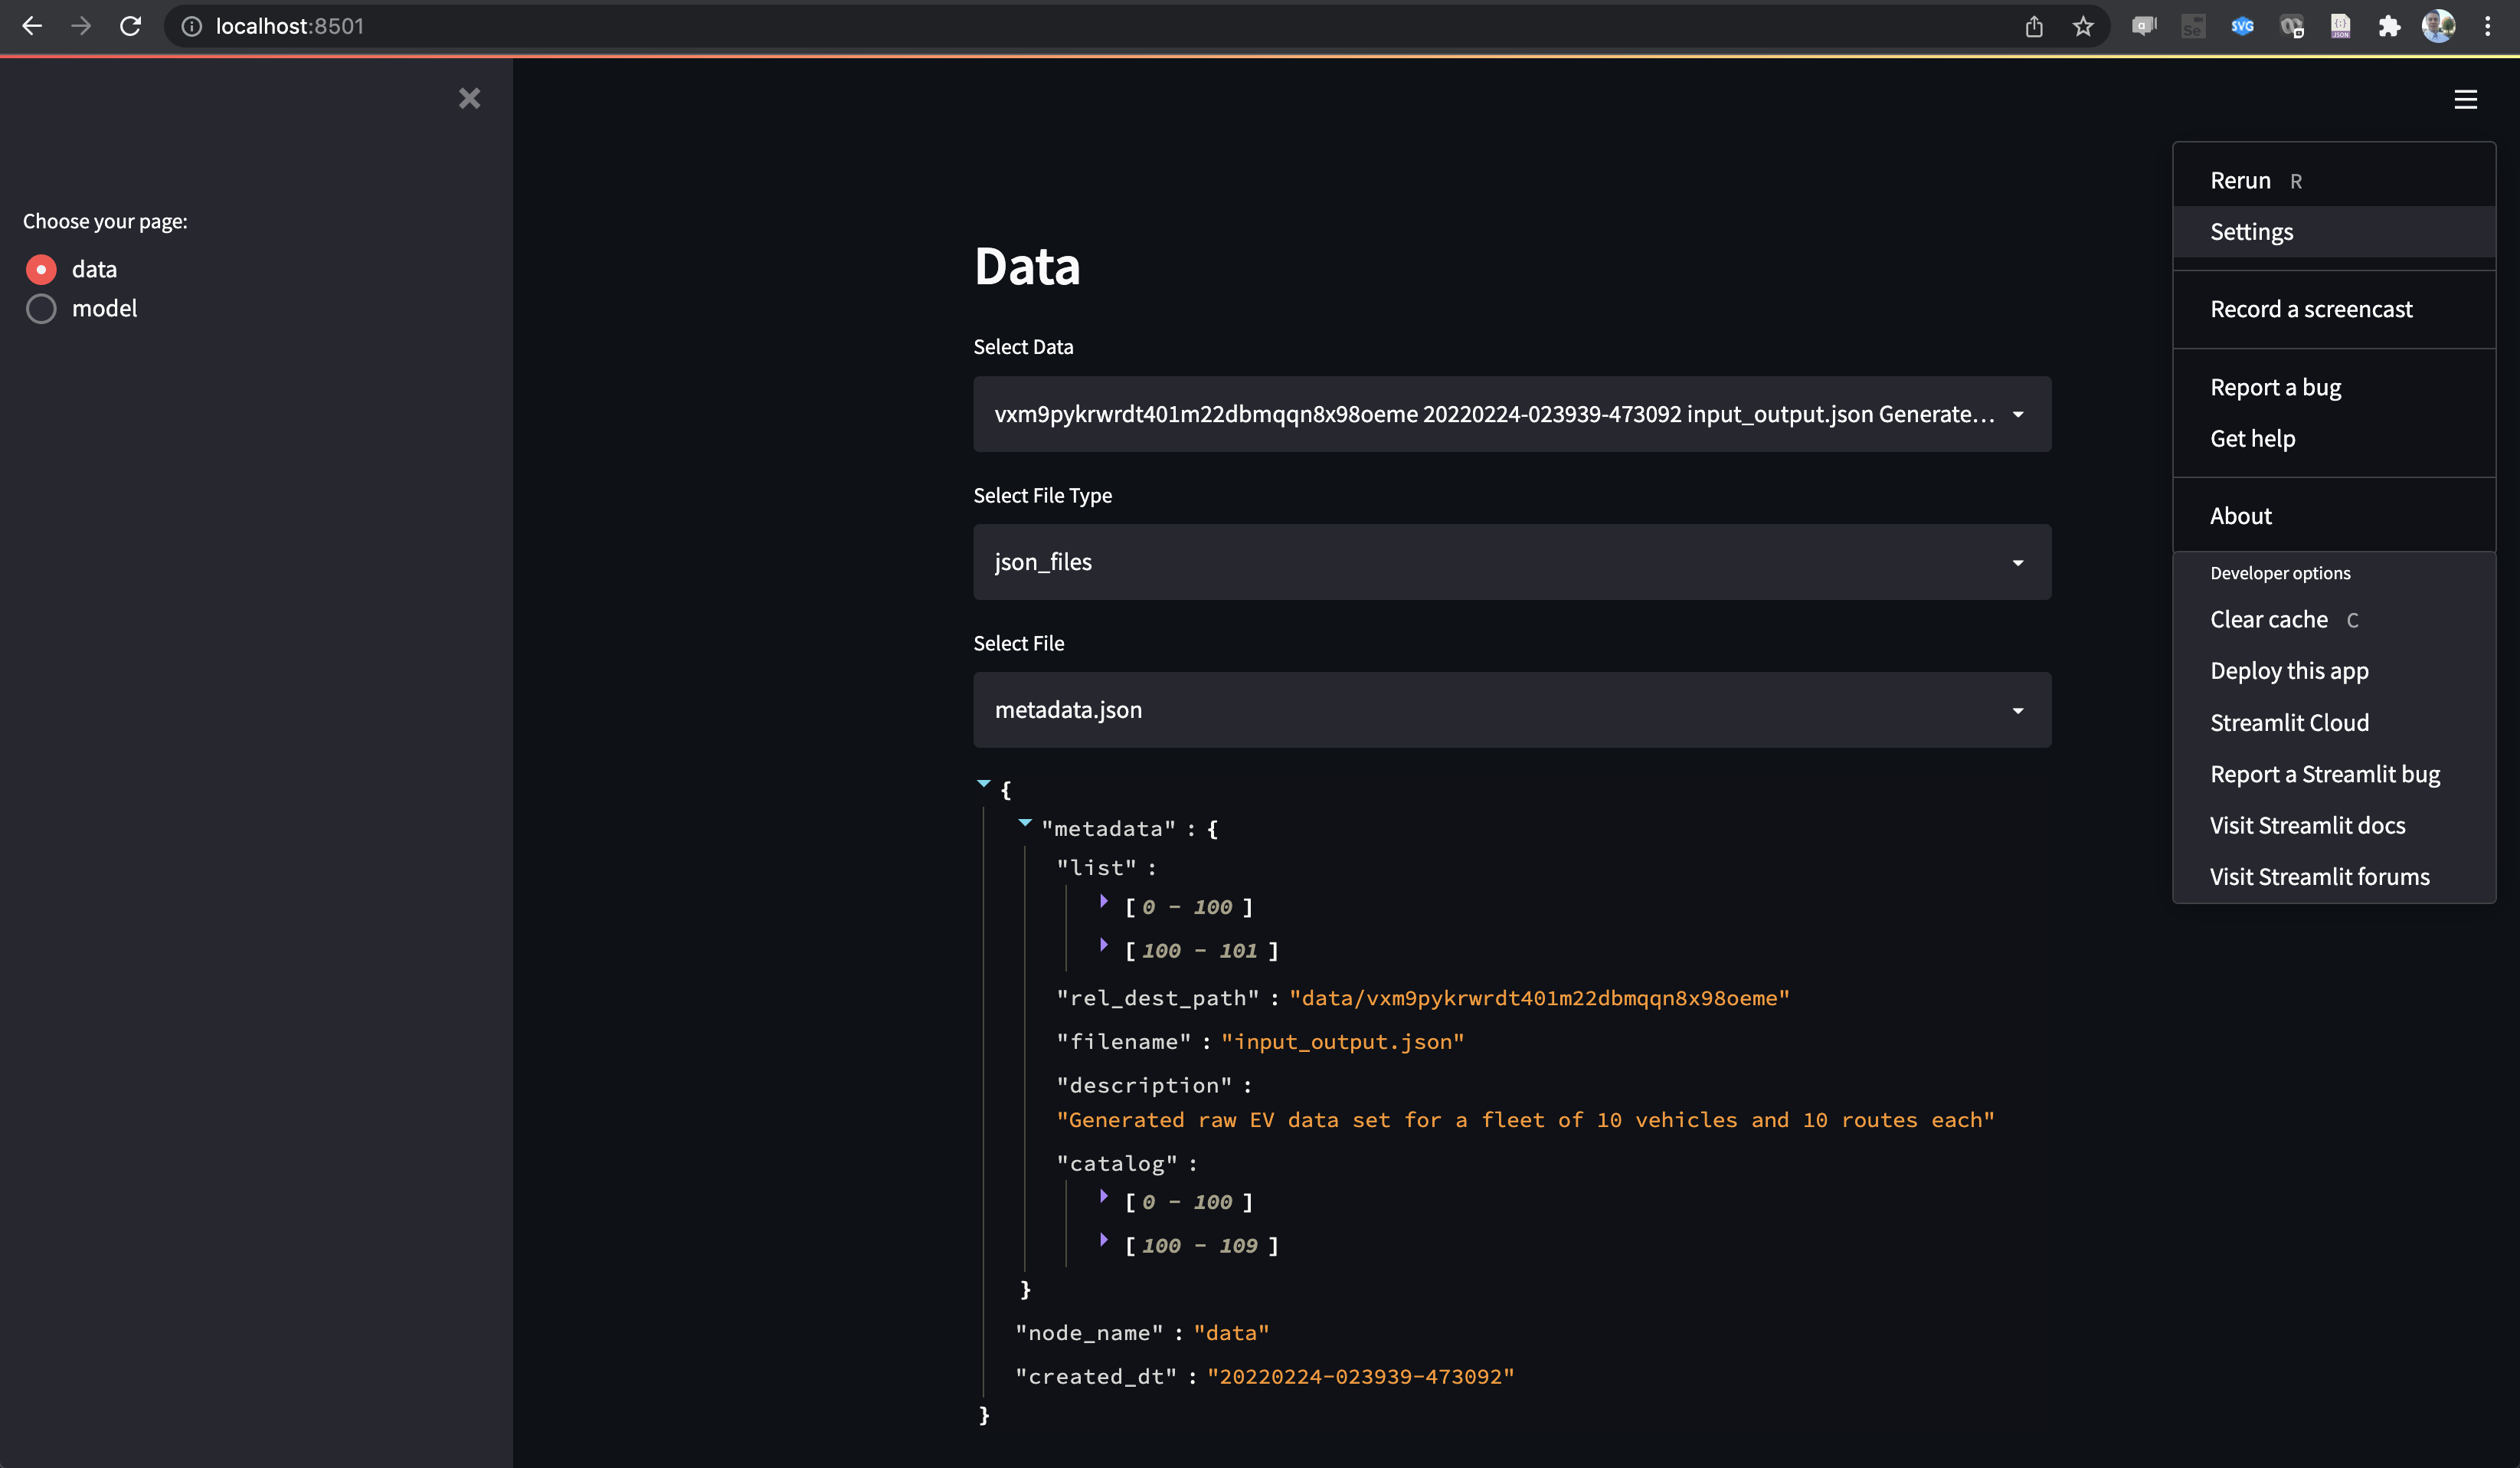This screenshot has height=1468, width=2520.
Task: Collapse the "metadata" object triangle
Action: tap(1025, 823)
